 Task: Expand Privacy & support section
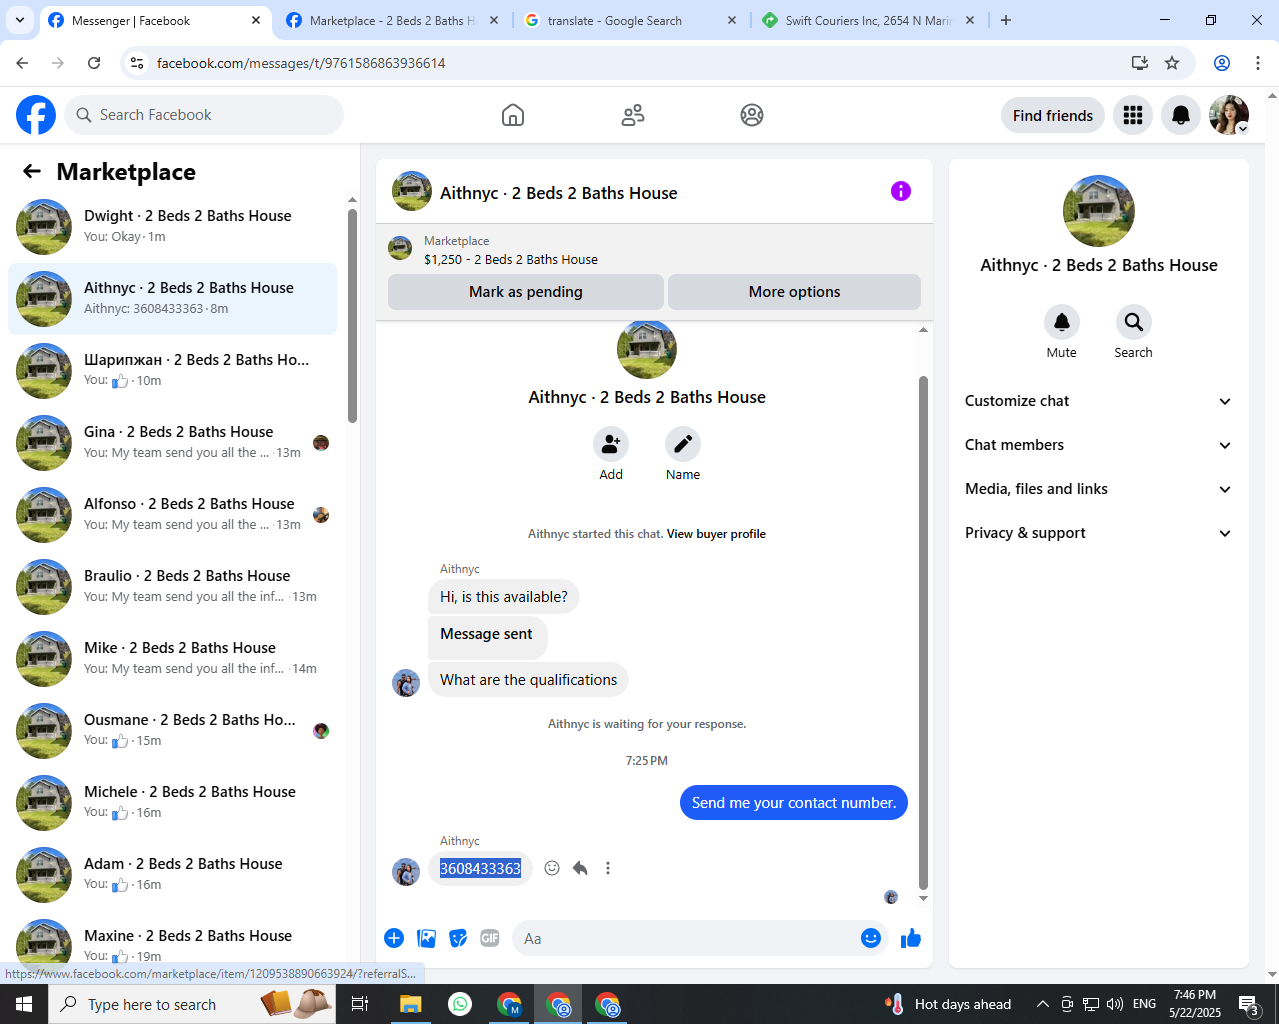tap(1098, 533)
